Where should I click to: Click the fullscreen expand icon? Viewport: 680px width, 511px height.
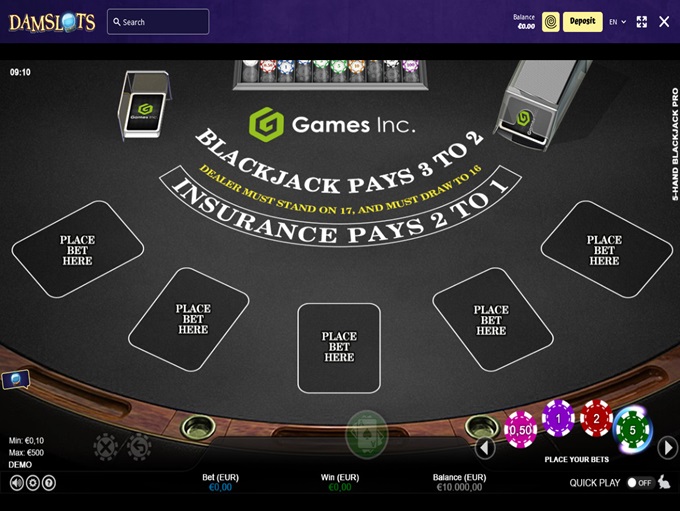(x=641, y=22)
